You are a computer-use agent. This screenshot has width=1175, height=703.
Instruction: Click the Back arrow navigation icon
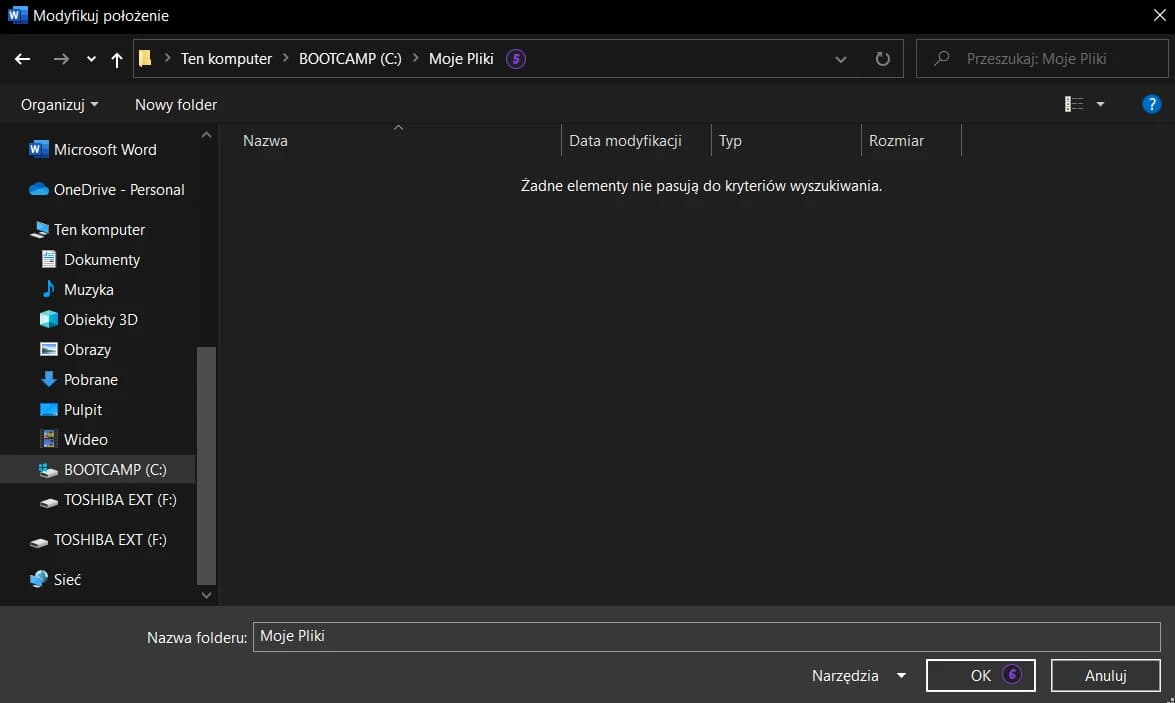(22, 58)
